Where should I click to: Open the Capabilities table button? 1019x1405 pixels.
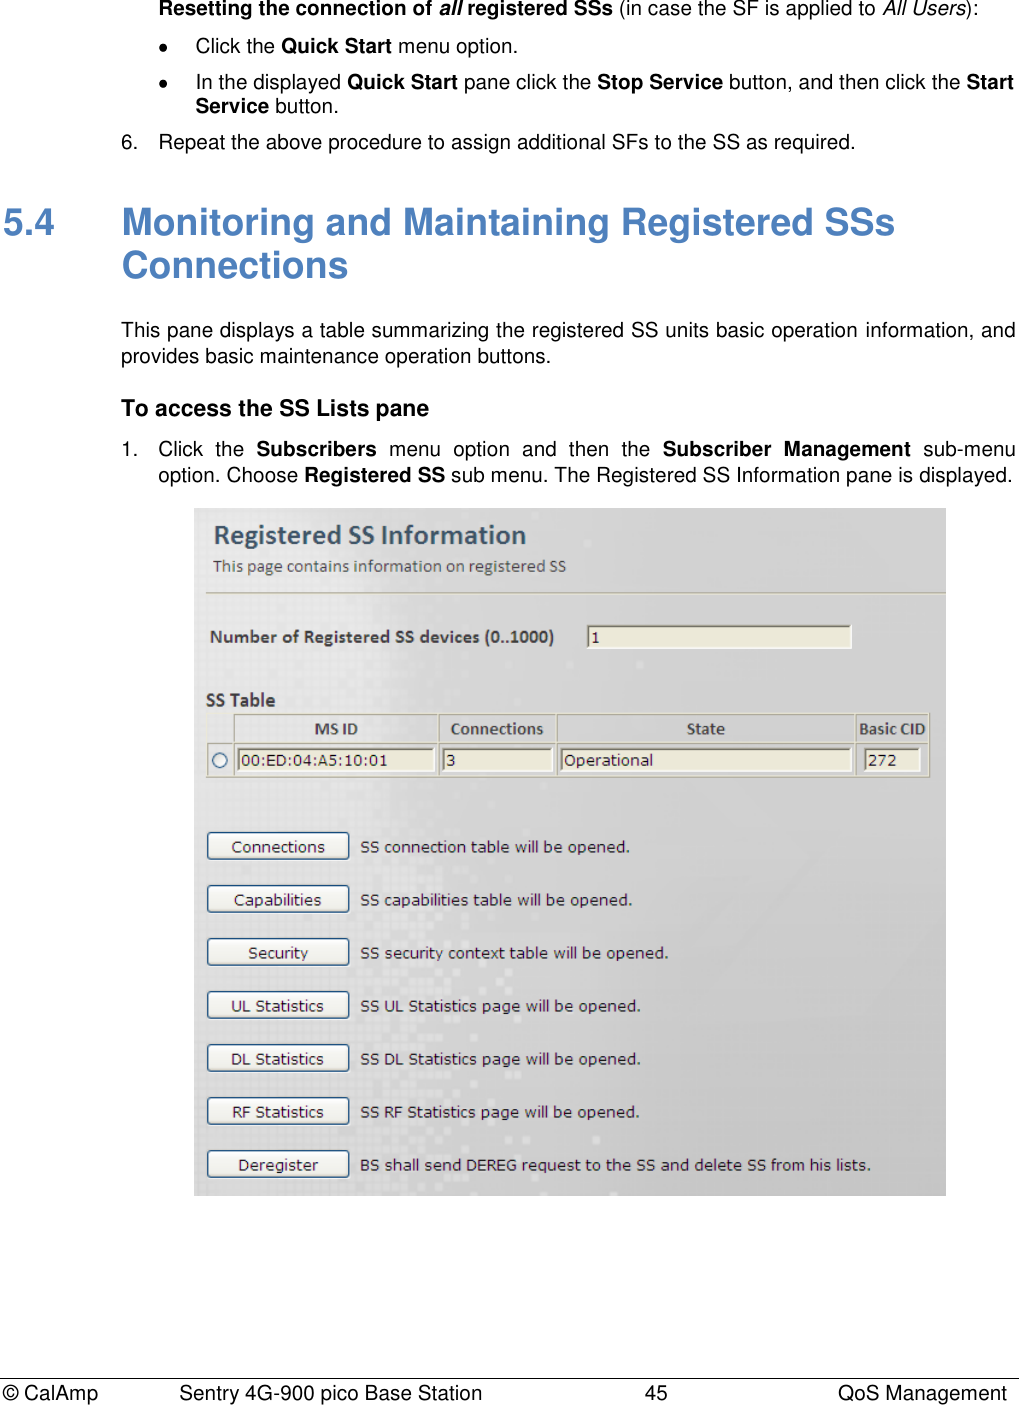point(278,899)
